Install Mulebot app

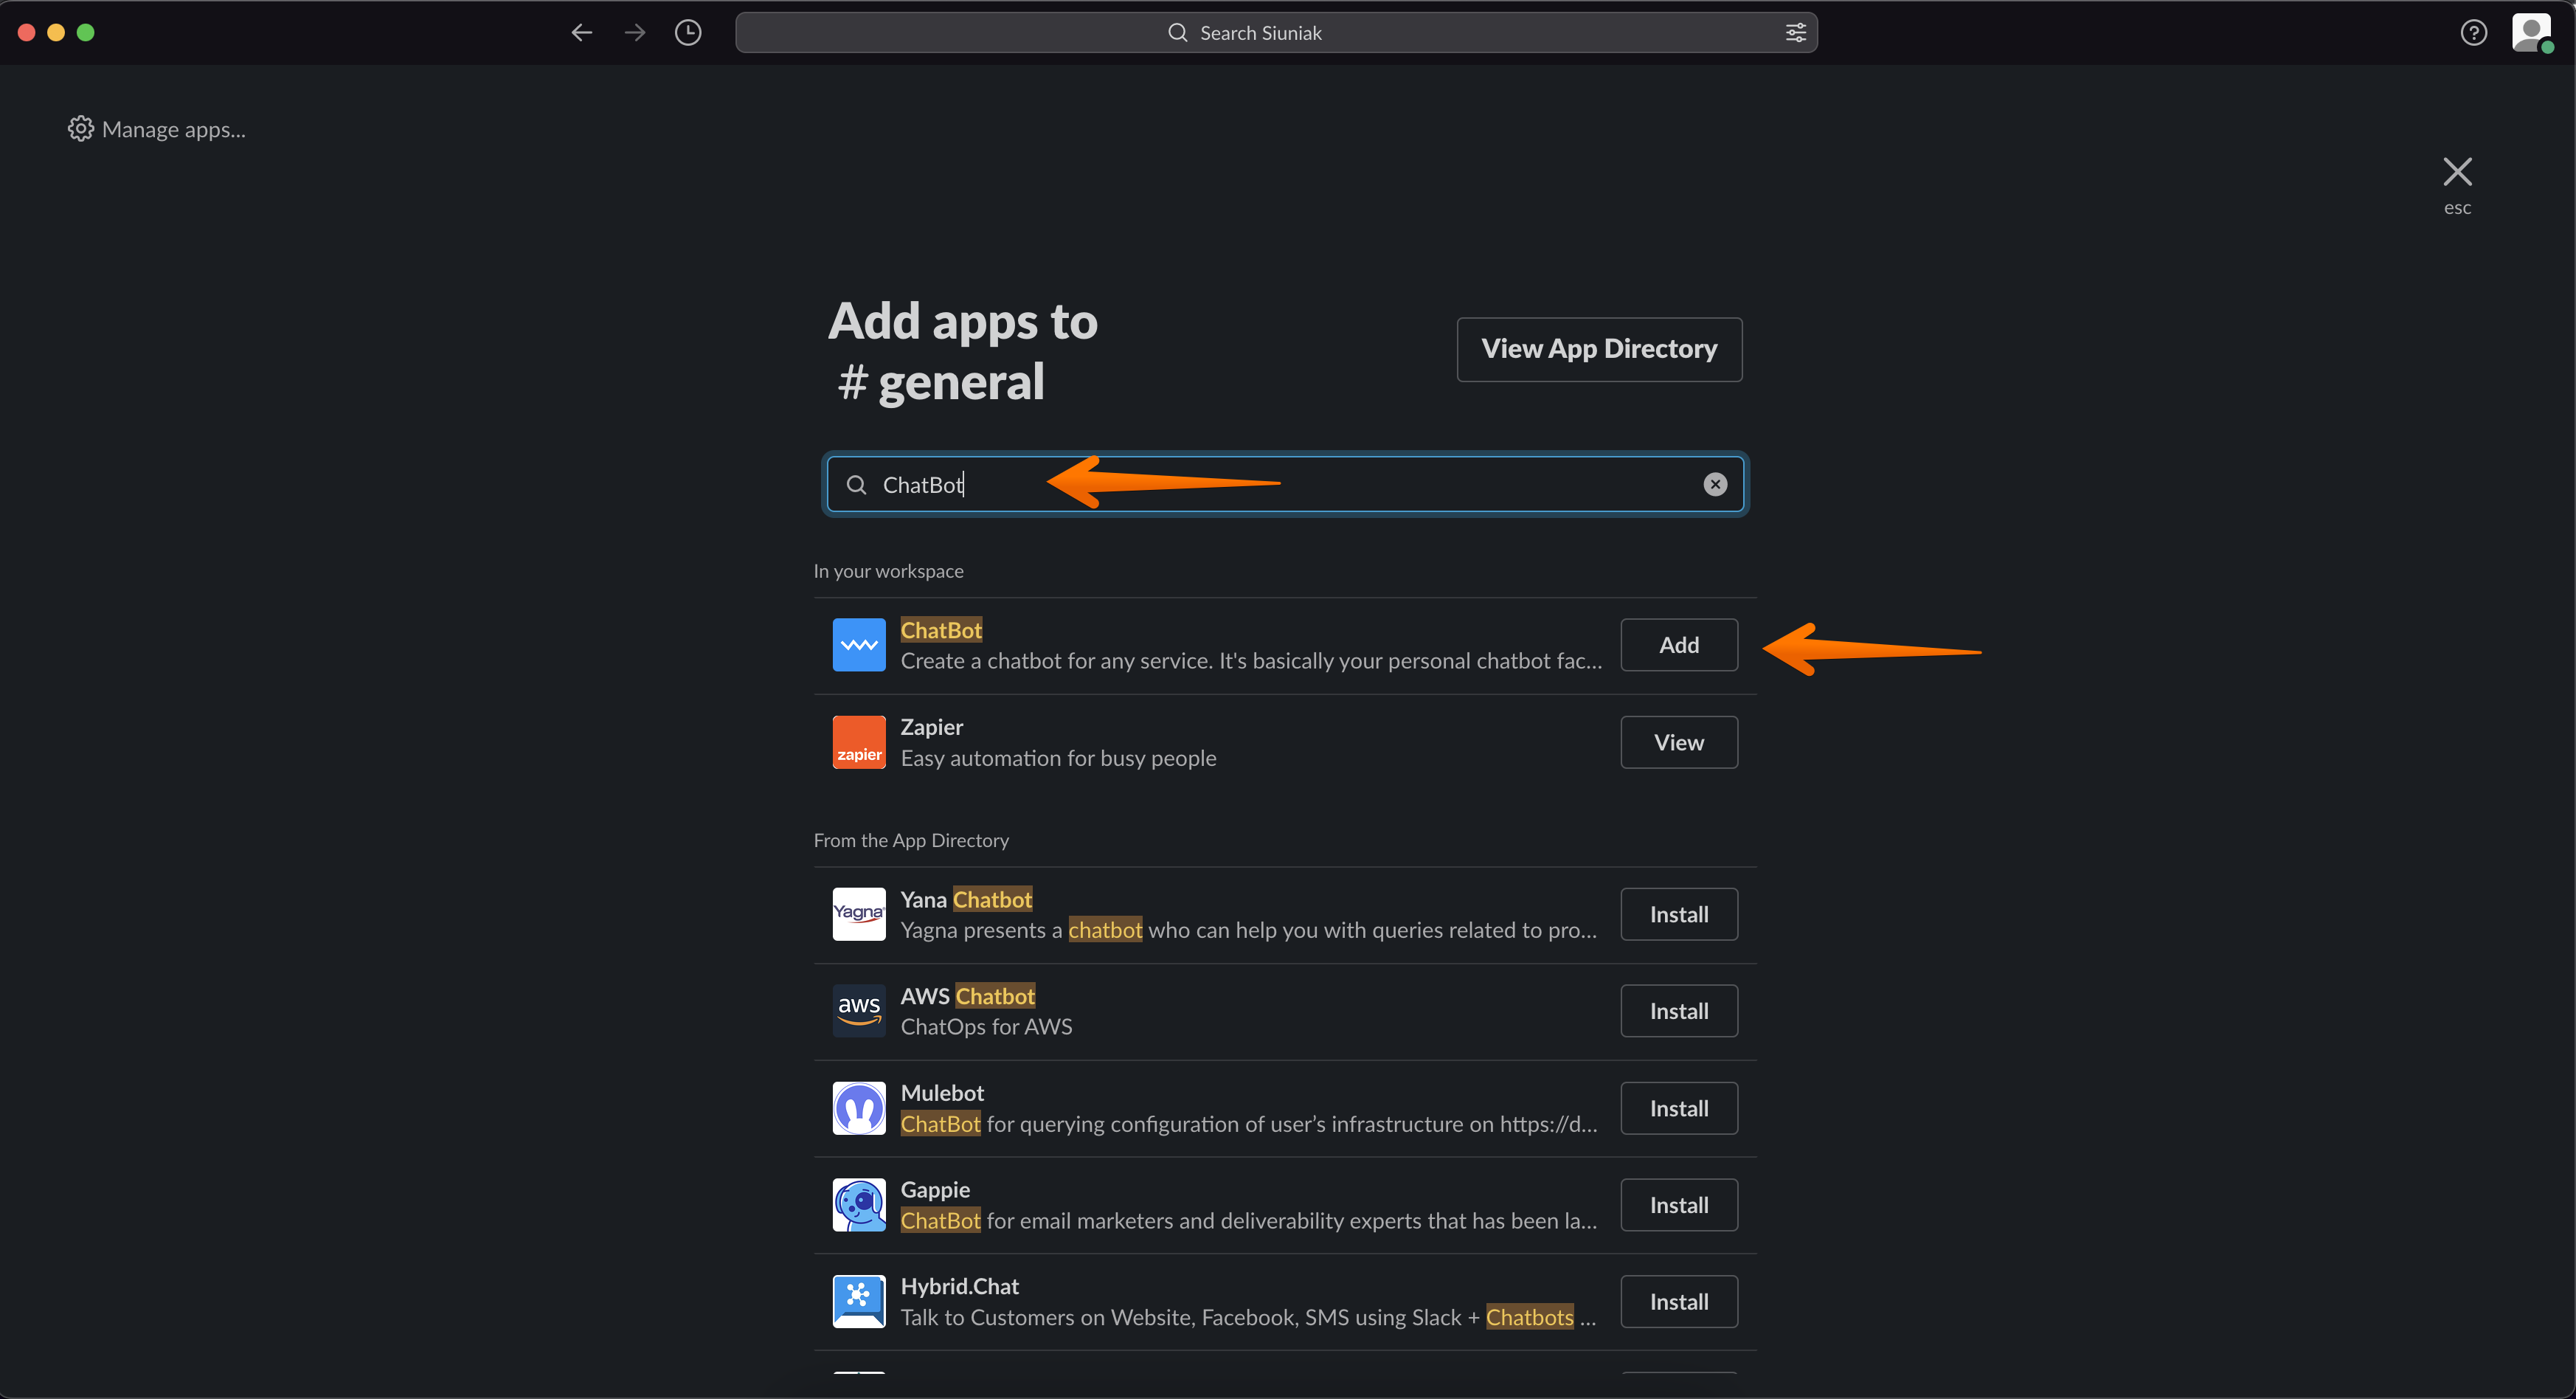pos(1679,1108)
